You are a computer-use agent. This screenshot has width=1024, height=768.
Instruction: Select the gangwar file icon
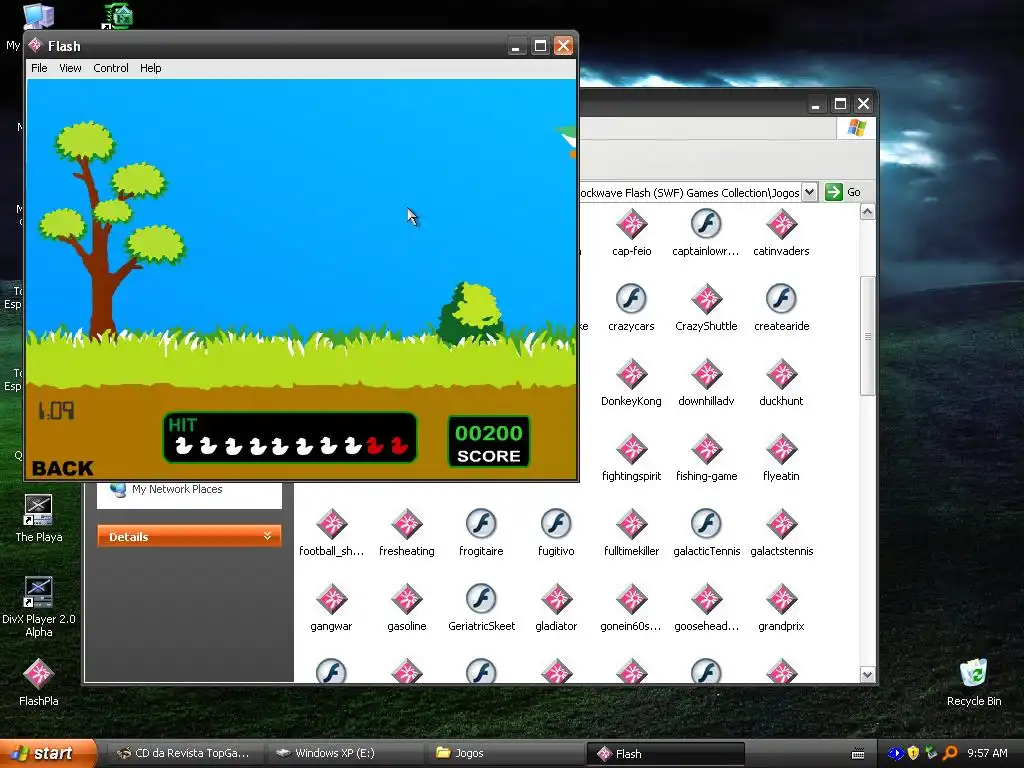[331, 600]
